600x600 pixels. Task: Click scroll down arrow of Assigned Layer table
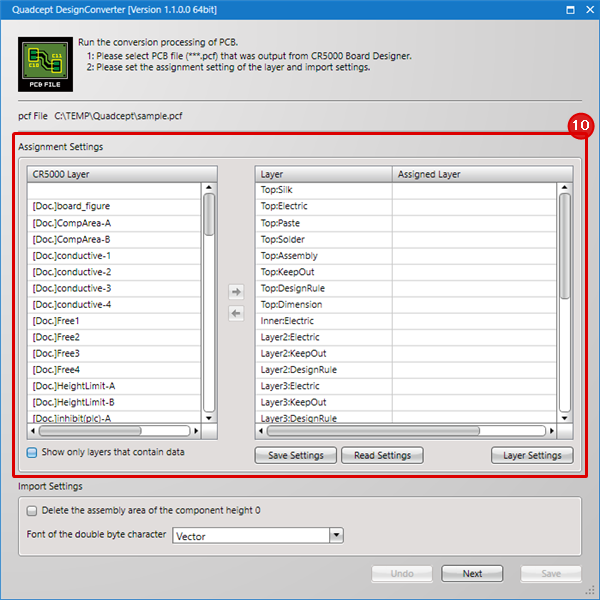(x=565, y=418)
